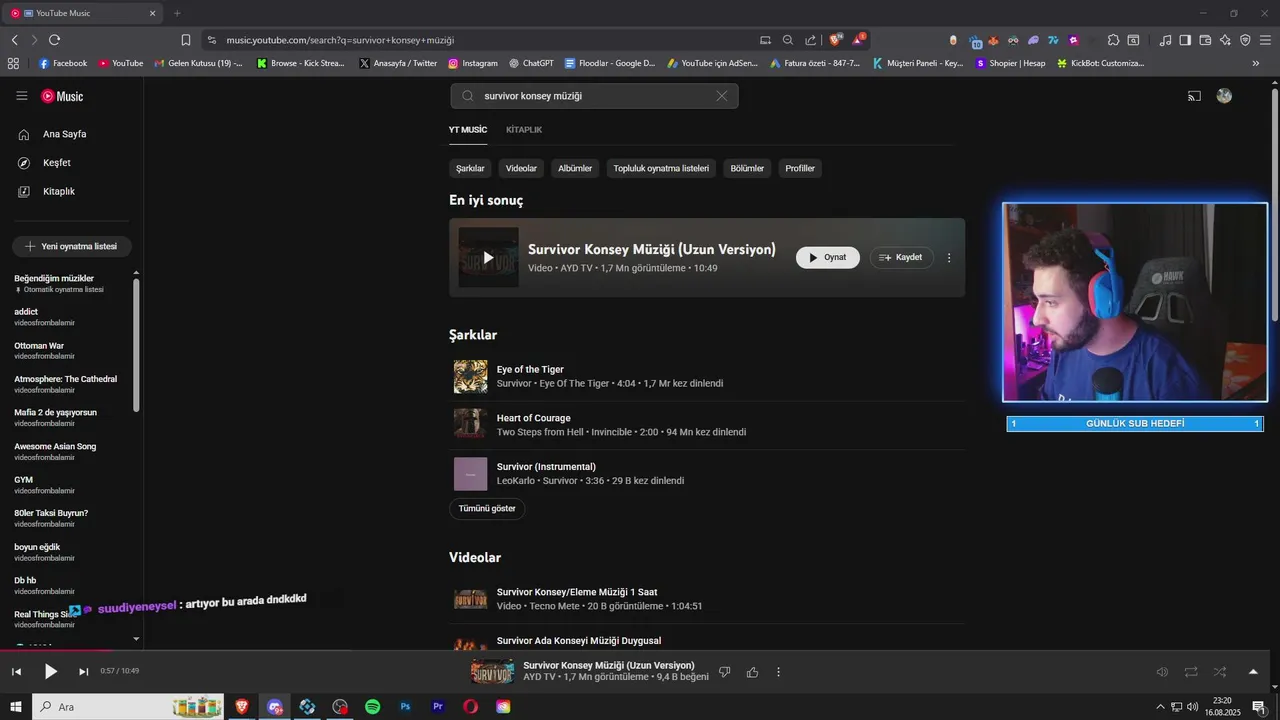Open the Ottoman War playlist
The width and height of the screenshot is (1280, 720).
point(39,346)
